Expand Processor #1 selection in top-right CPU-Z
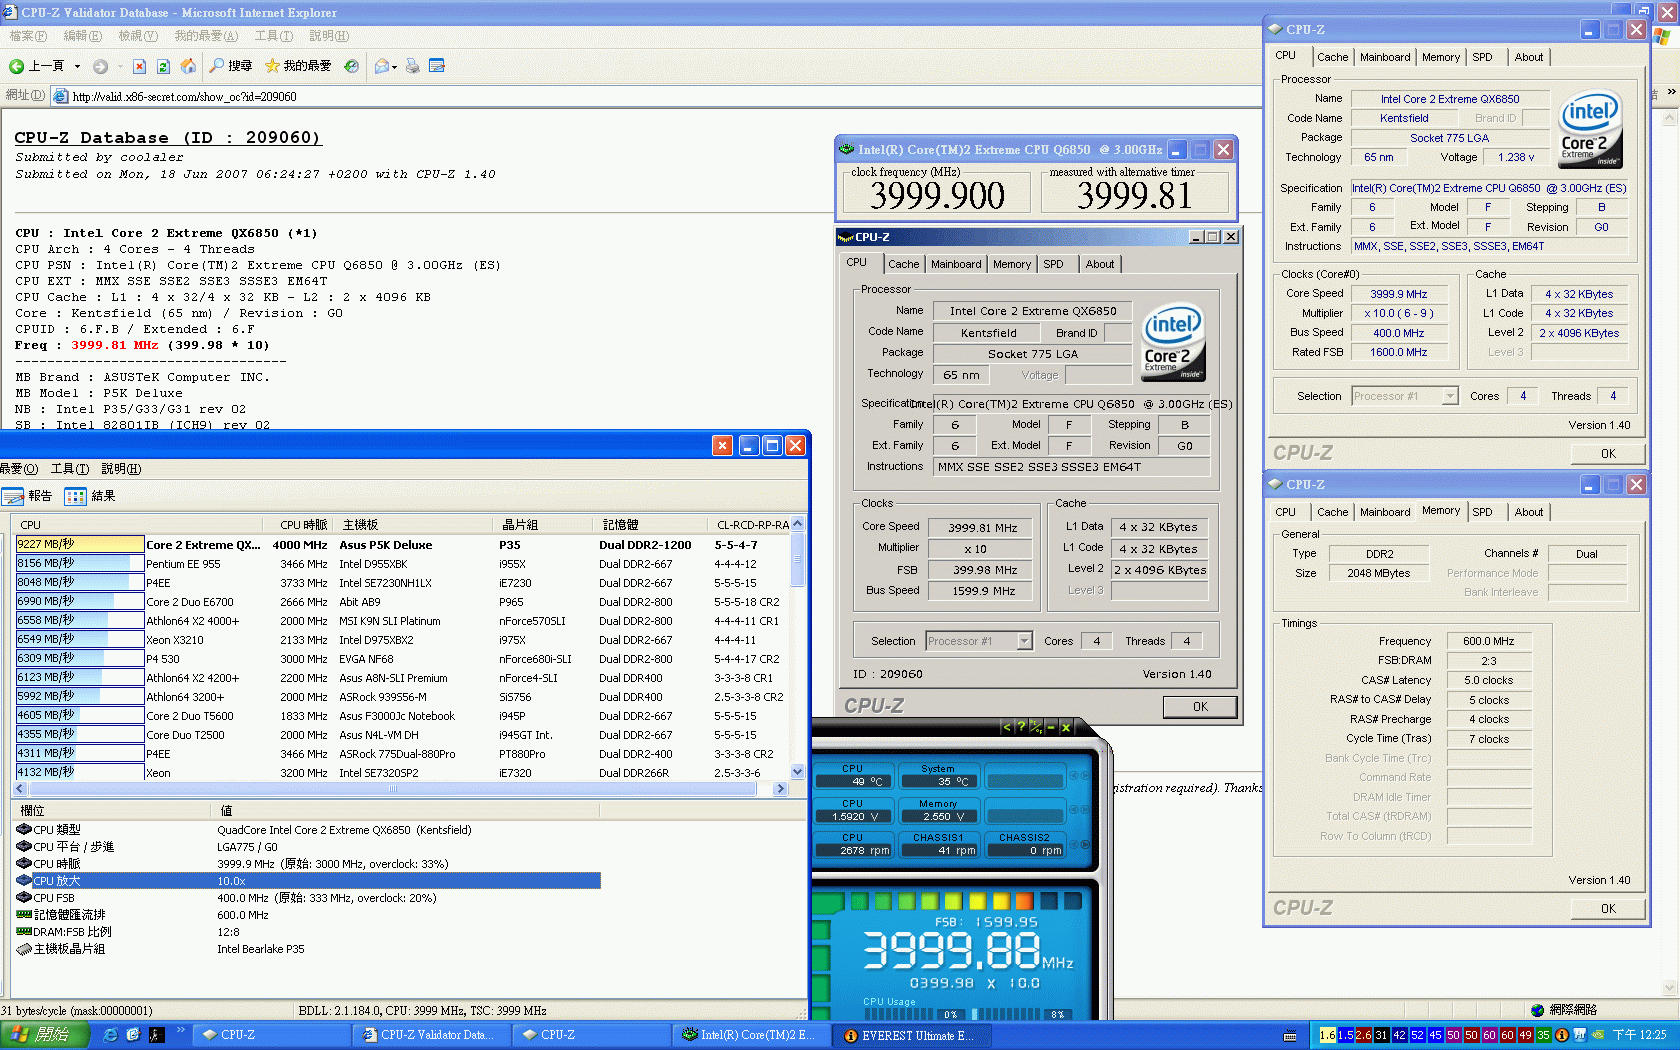The width and height of the screenshot is (1680, 1050). (1450, 396)
